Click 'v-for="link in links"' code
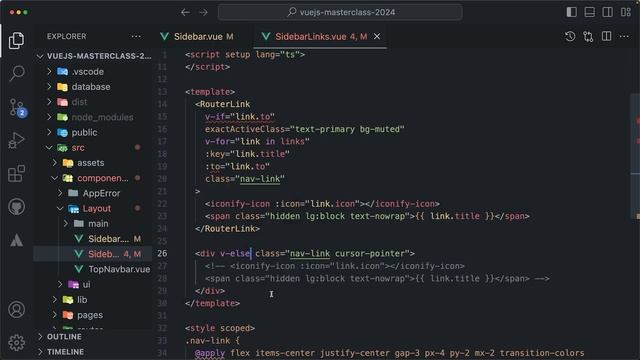This screenshot has height=360, width=640. pyautogui.click(x=257, y=142)
